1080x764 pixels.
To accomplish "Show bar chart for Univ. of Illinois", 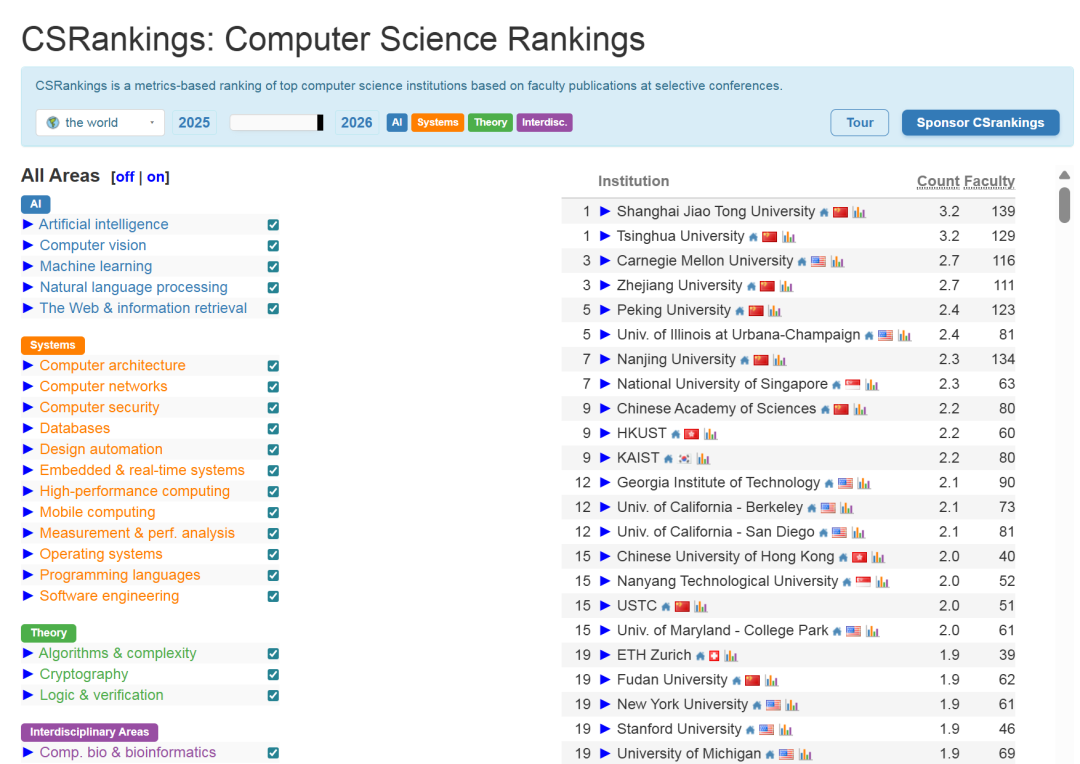I will pos(904,335).
